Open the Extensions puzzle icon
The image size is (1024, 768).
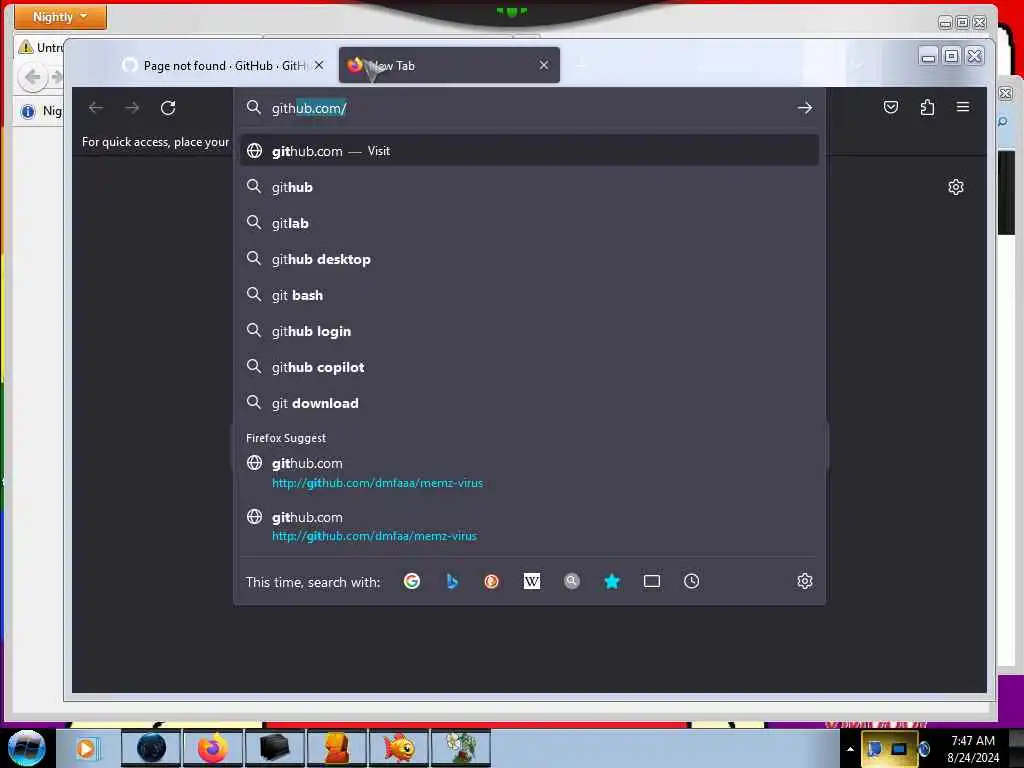[927, 107]
